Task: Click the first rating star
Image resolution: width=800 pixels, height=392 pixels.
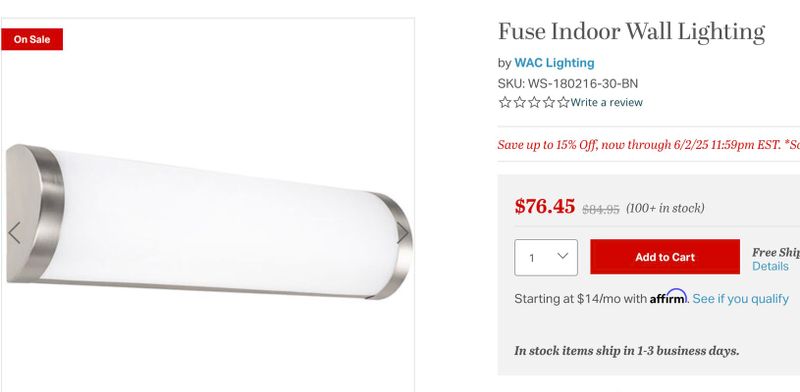Action: coord(505,103)
